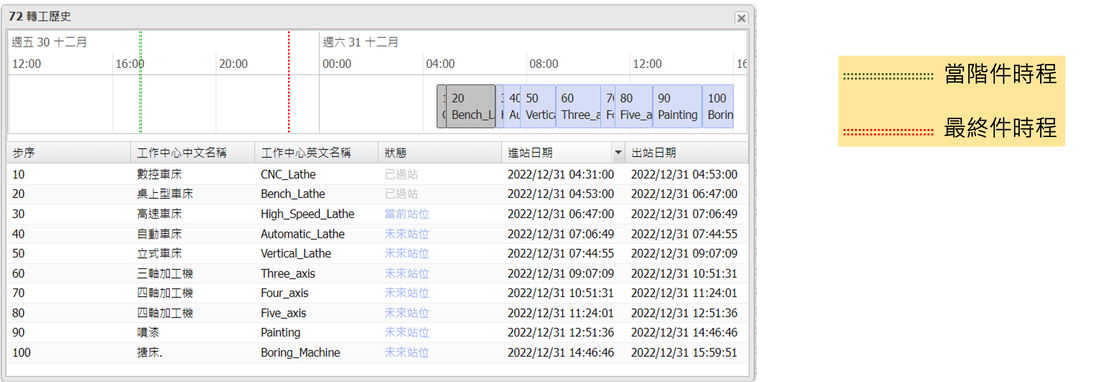Screen dimensions: 1100x382
Task: Select the CNC_Lathe row
Action: [x=378, y=175]
